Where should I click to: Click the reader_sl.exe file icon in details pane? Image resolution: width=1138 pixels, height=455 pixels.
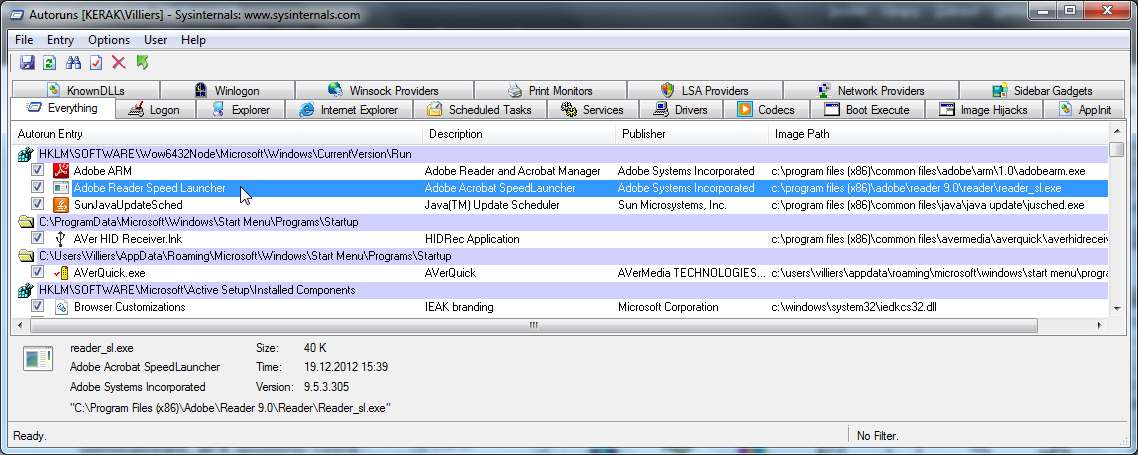[x=38, y=358]
